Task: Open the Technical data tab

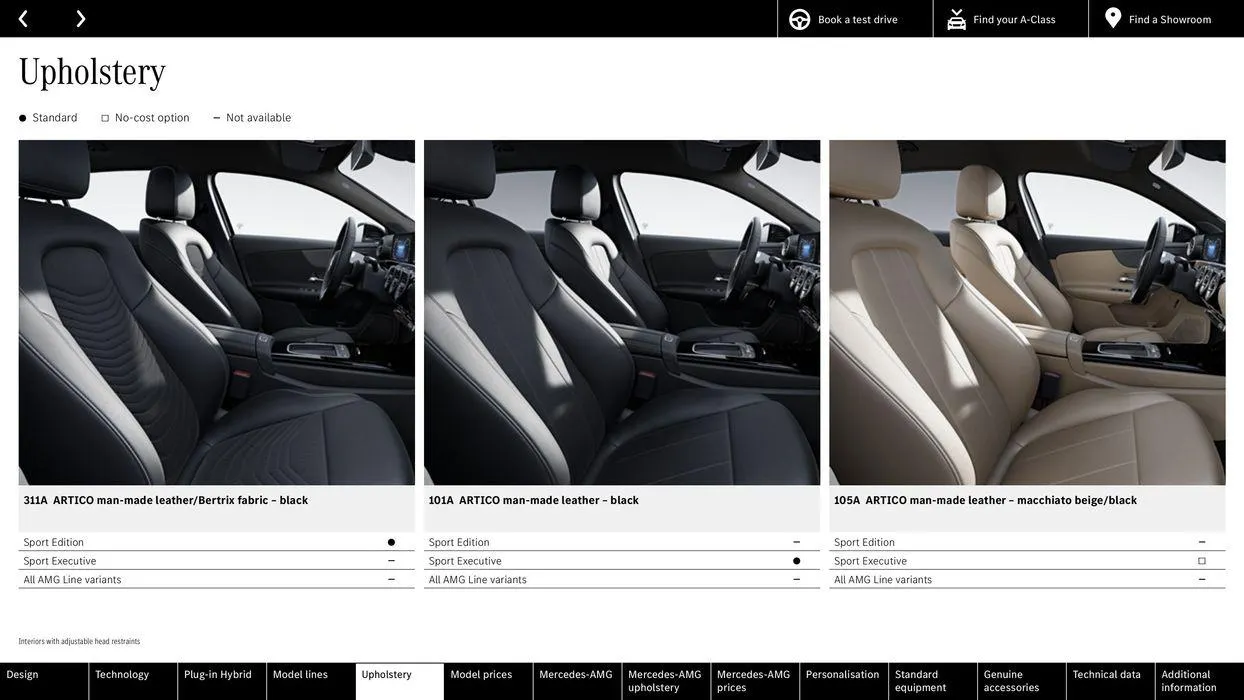Action: (1106, 675)
